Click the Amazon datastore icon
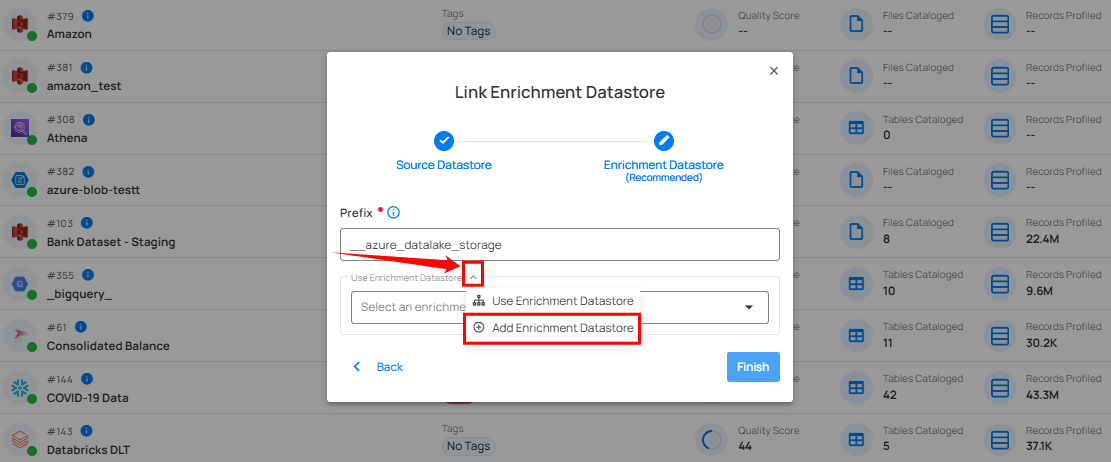Screen dimensions: 1111x462 (18, 24)
